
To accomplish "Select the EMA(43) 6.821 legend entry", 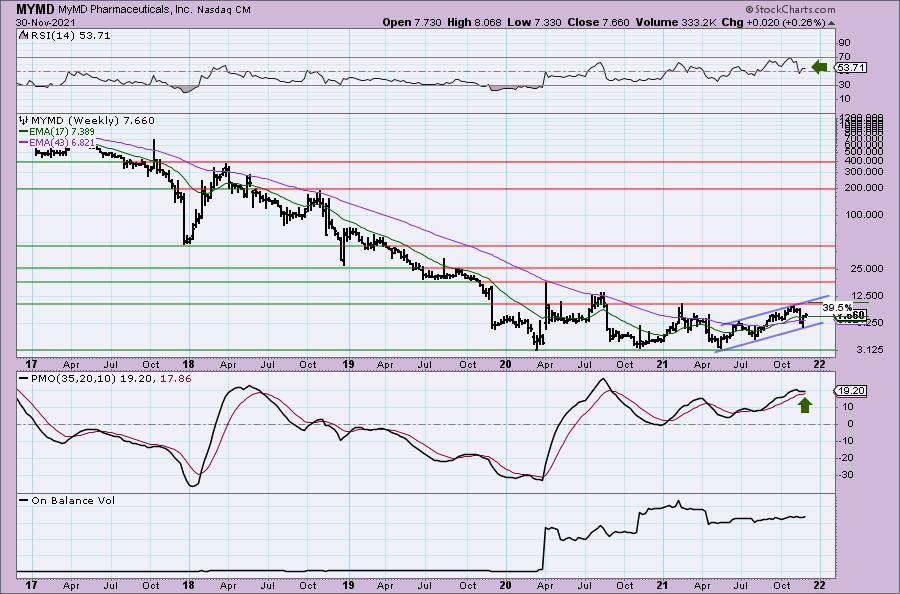I will coord(57,142).
